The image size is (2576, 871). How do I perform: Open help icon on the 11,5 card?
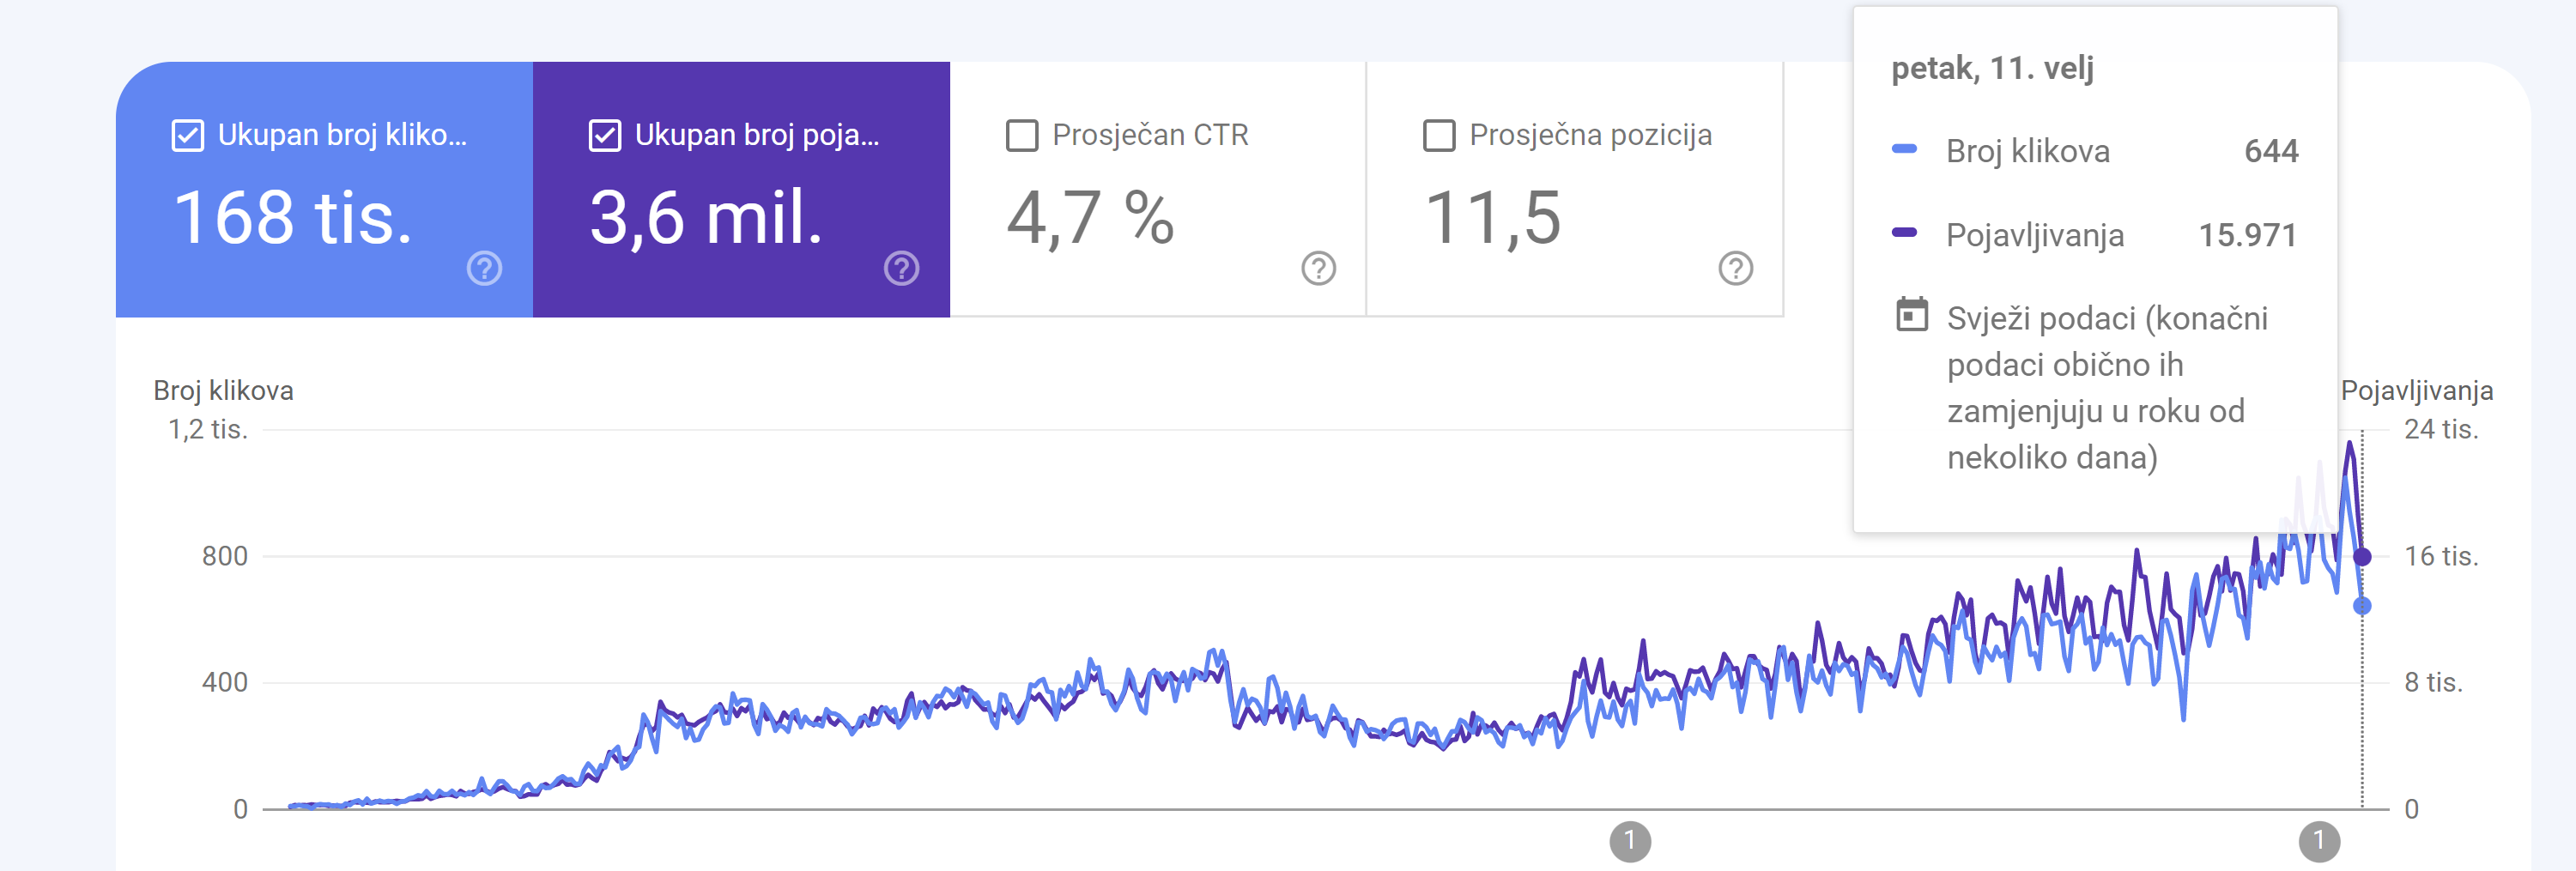1736,268
